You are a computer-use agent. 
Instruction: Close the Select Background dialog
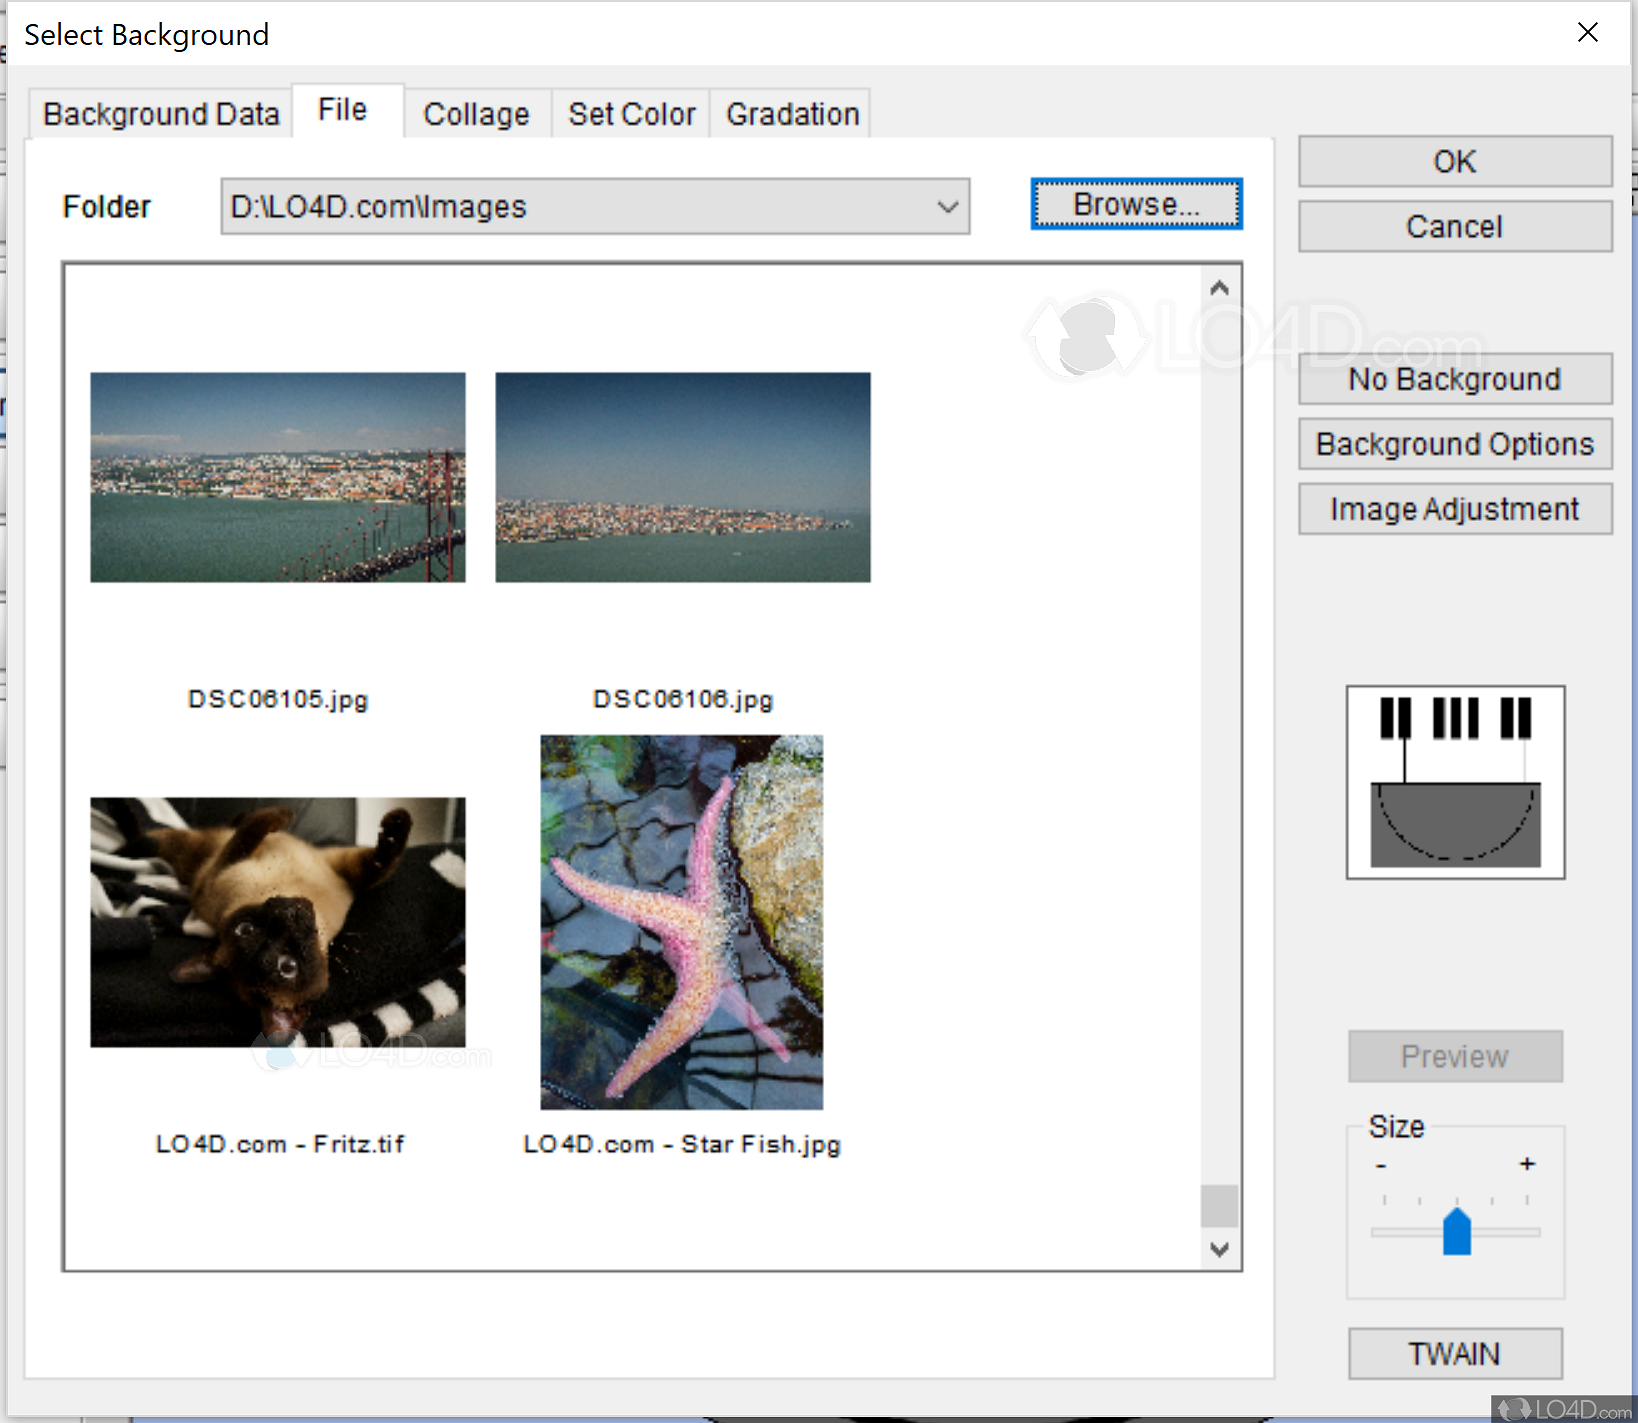(x=1587, y=33)
